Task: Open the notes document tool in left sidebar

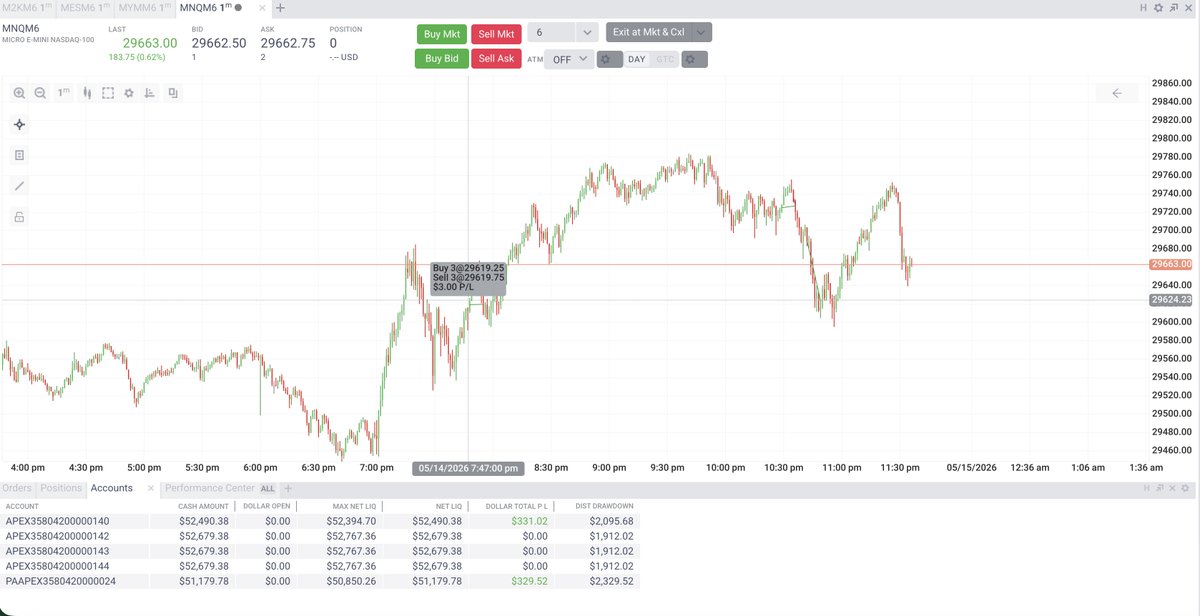Action: click(x=19, y=155)
